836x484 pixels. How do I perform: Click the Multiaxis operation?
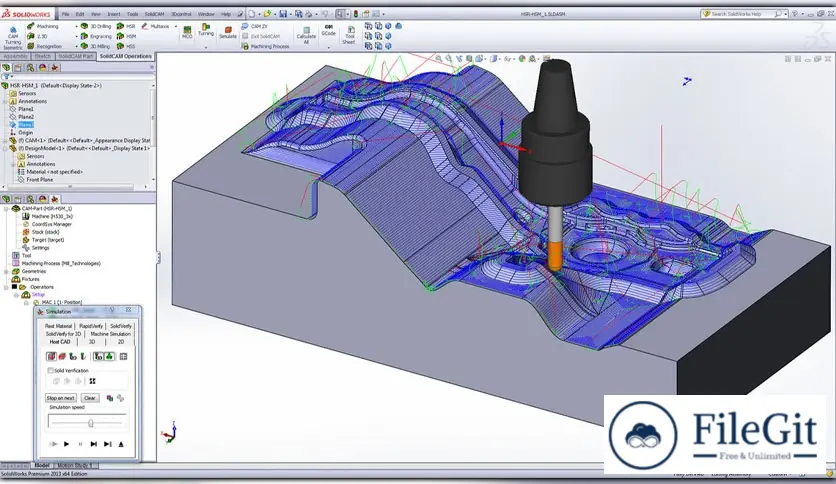(x=155, y=26)
